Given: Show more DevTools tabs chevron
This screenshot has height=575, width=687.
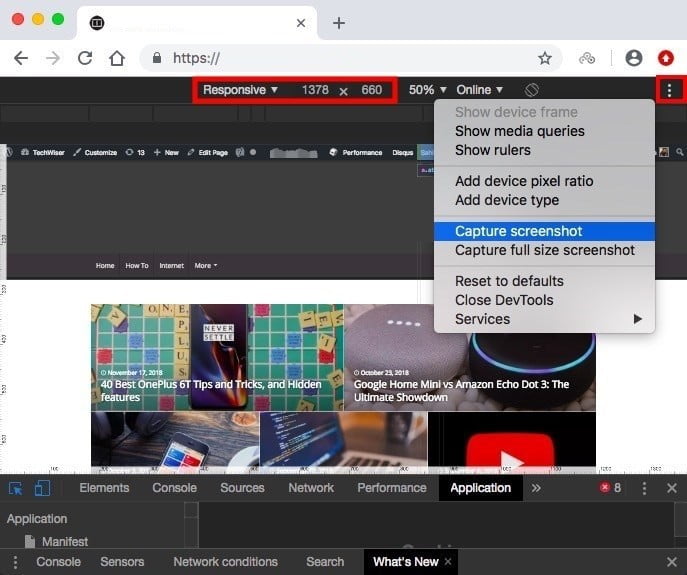Looking at the screenshot, I should pos(536,488).
